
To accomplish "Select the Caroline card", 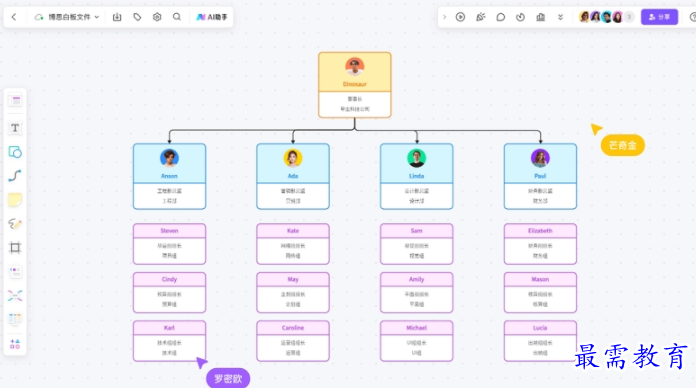I will pyautogui.click(x=293, y=341).
